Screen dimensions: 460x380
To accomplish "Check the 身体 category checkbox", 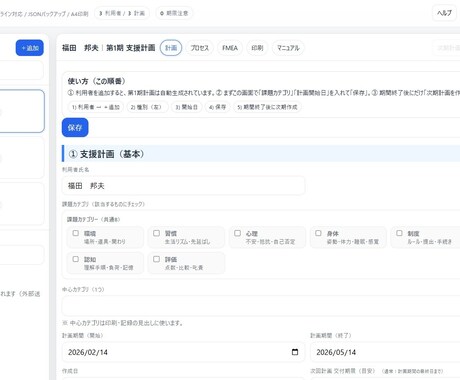I will coord(318,233).
